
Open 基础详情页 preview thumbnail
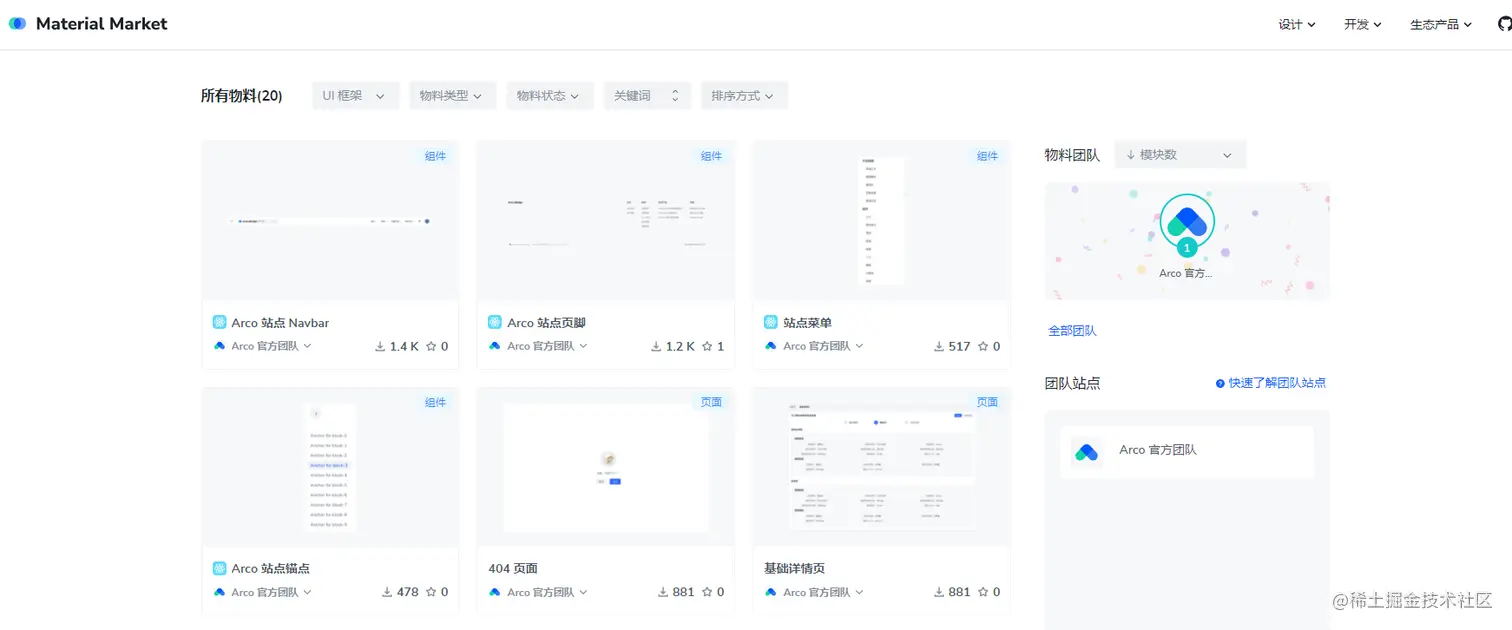pos(882,467)
